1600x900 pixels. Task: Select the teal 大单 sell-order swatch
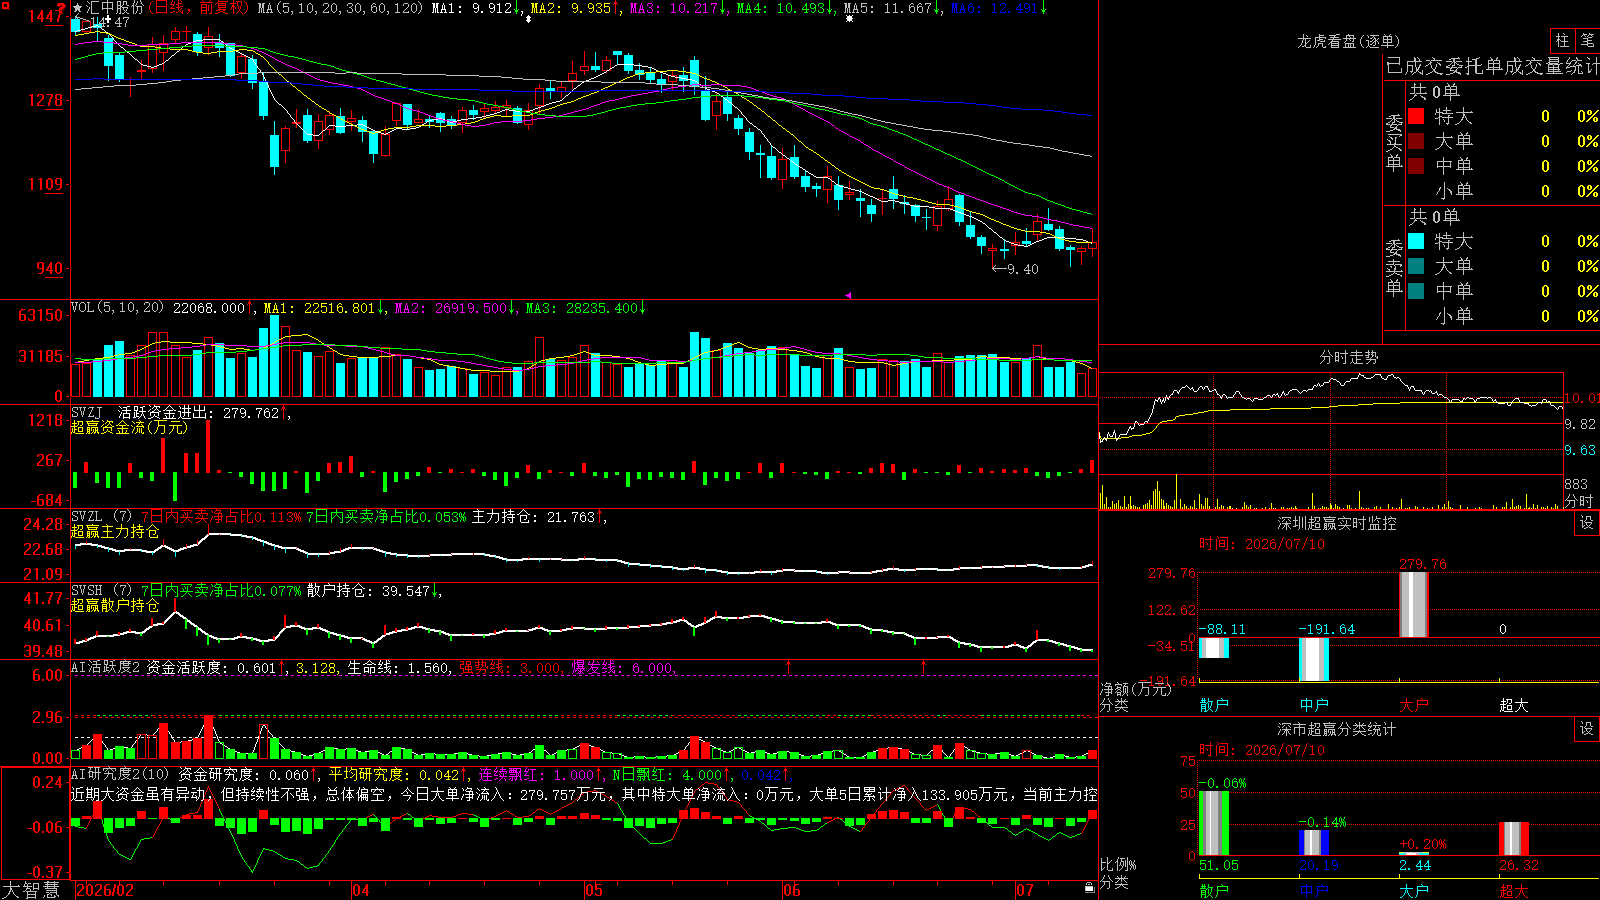pyautogui.click(x=1416, y=266)
